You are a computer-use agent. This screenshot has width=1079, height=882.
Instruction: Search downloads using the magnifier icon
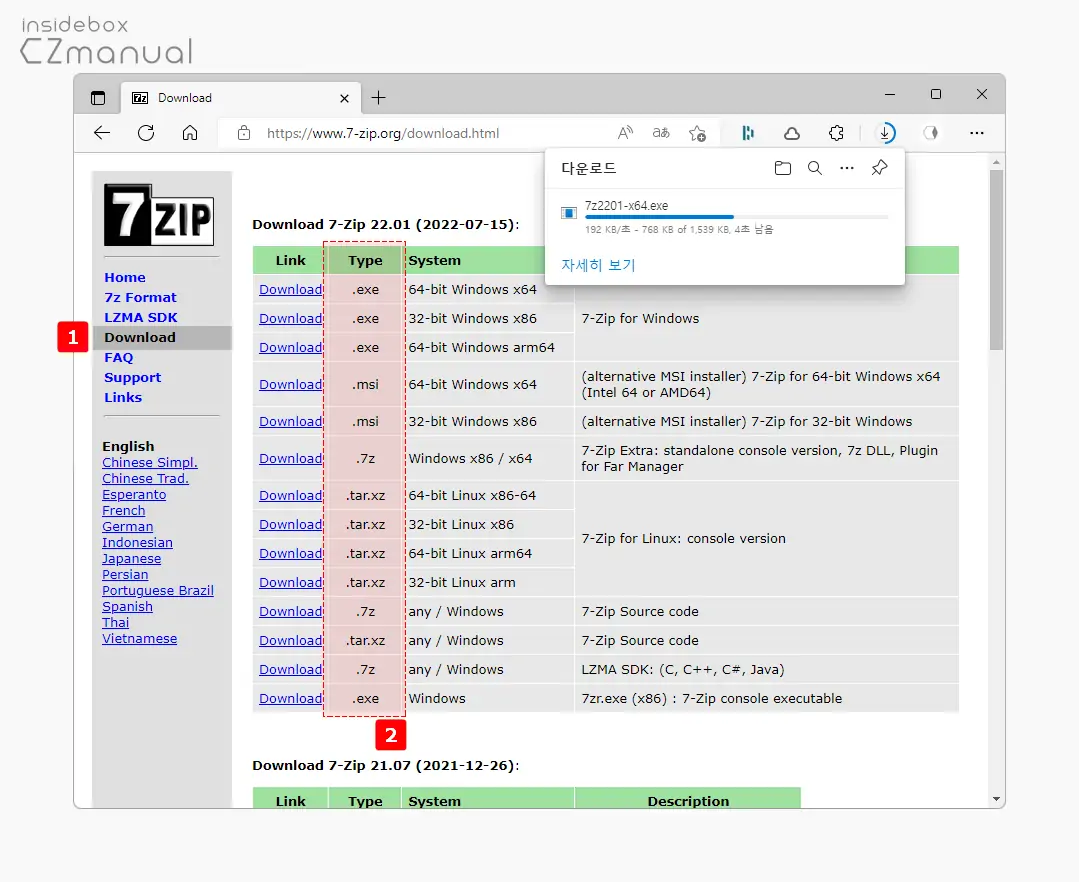(815, 168)
